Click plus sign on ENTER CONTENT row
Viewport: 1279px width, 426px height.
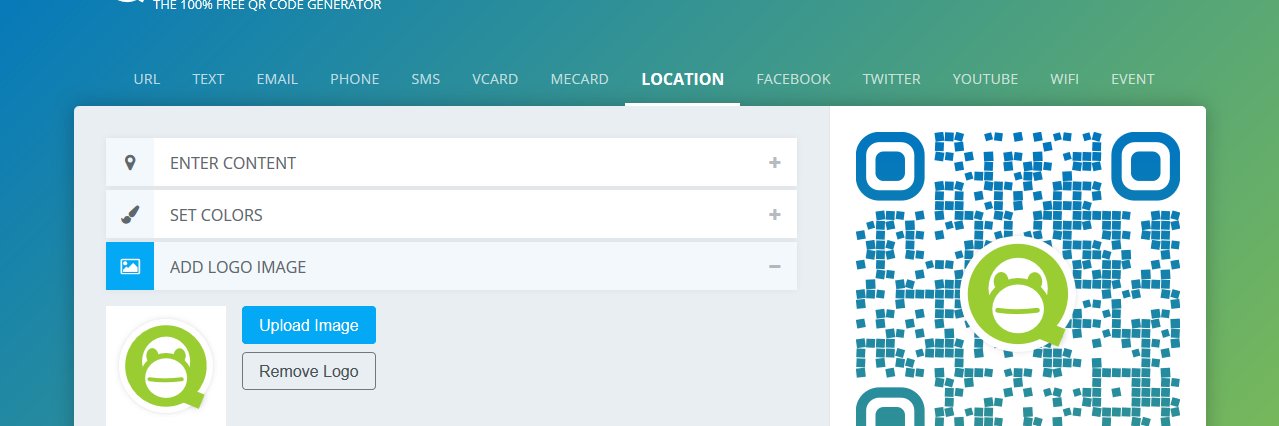[774, 162]
